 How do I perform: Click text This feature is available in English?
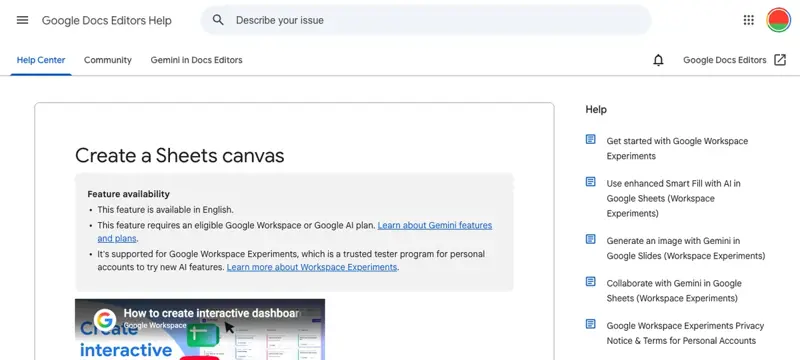(166, 210)
